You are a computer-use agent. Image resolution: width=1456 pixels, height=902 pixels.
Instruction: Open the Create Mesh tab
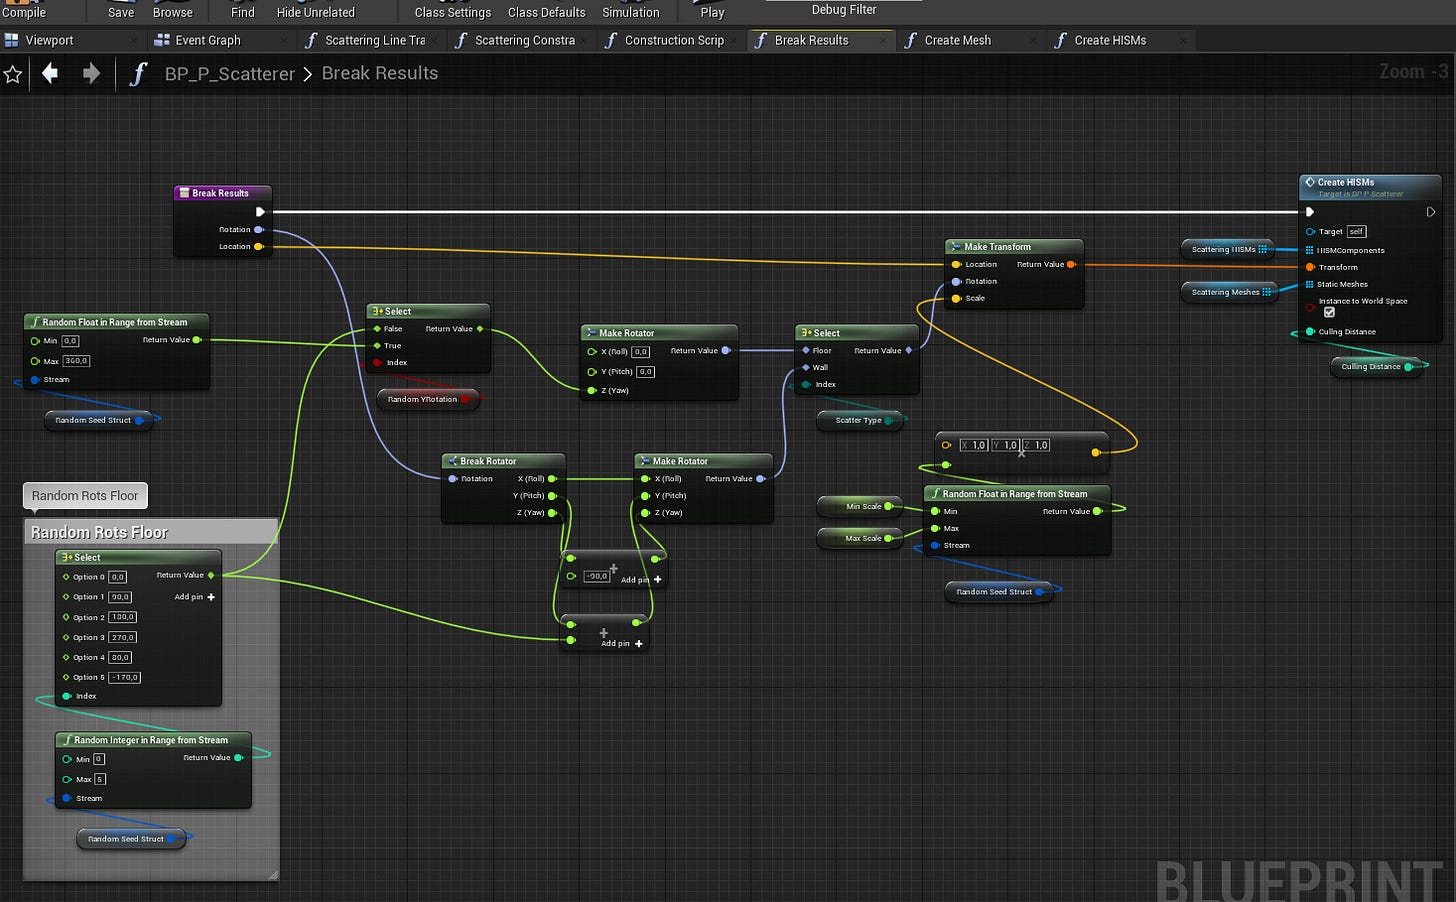click(958, 40)
